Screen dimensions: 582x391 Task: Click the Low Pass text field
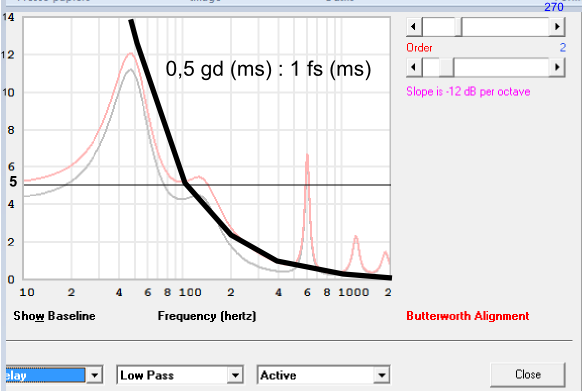173,375
